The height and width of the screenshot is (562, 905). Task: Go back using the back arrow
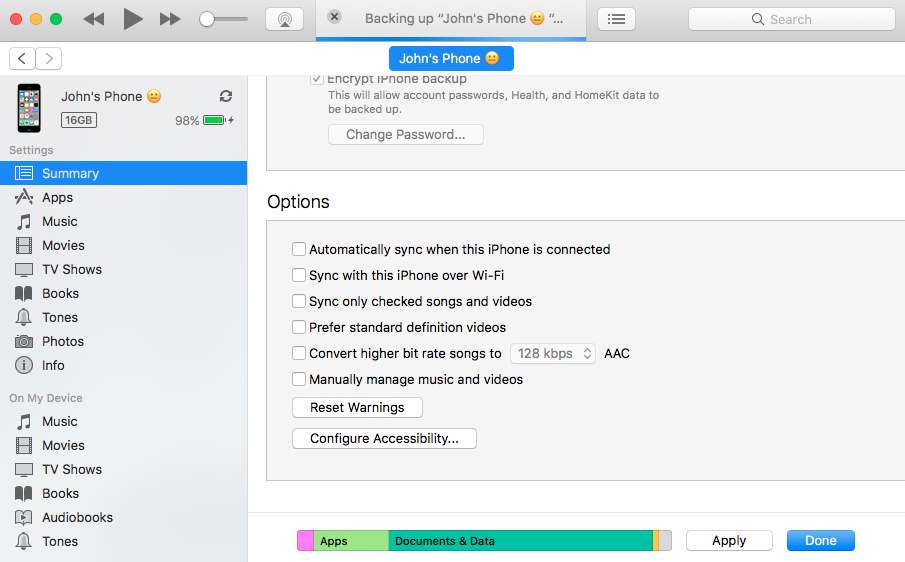23,59
